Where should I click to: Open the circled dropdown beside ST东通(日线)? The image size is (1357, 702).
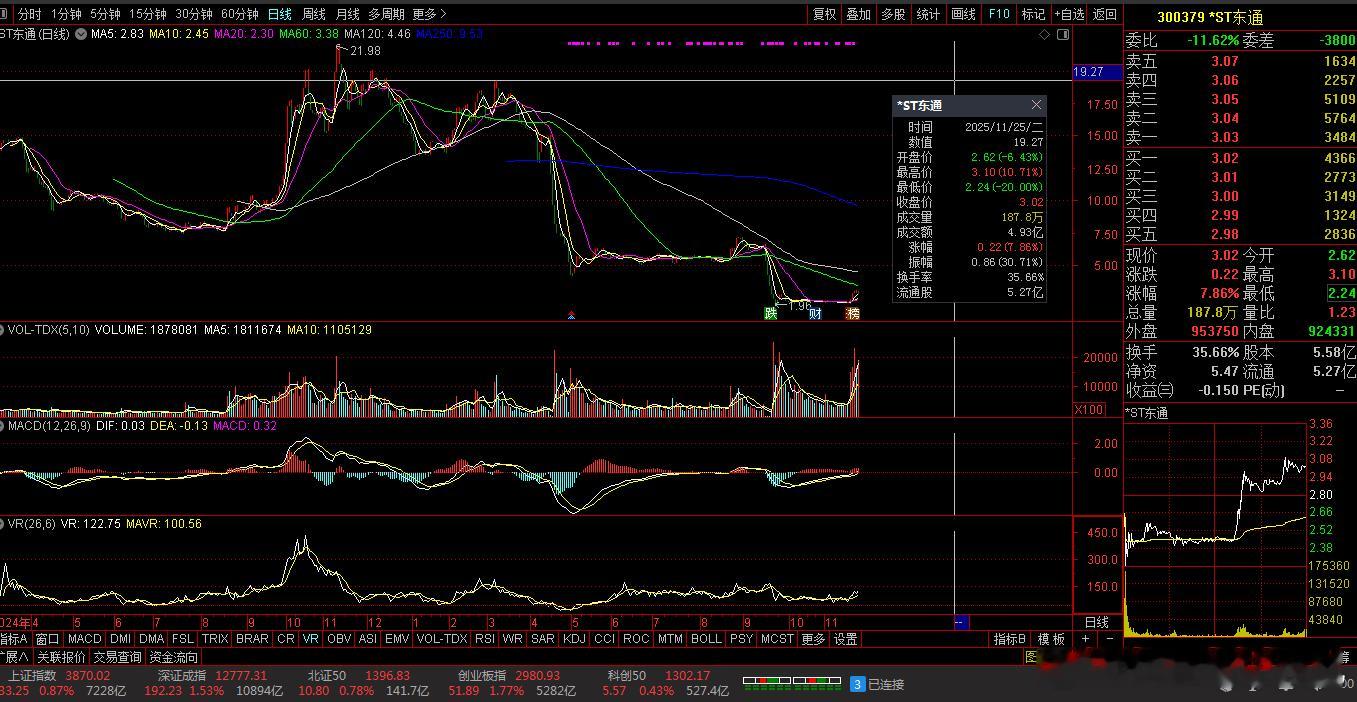click(79, 34)
